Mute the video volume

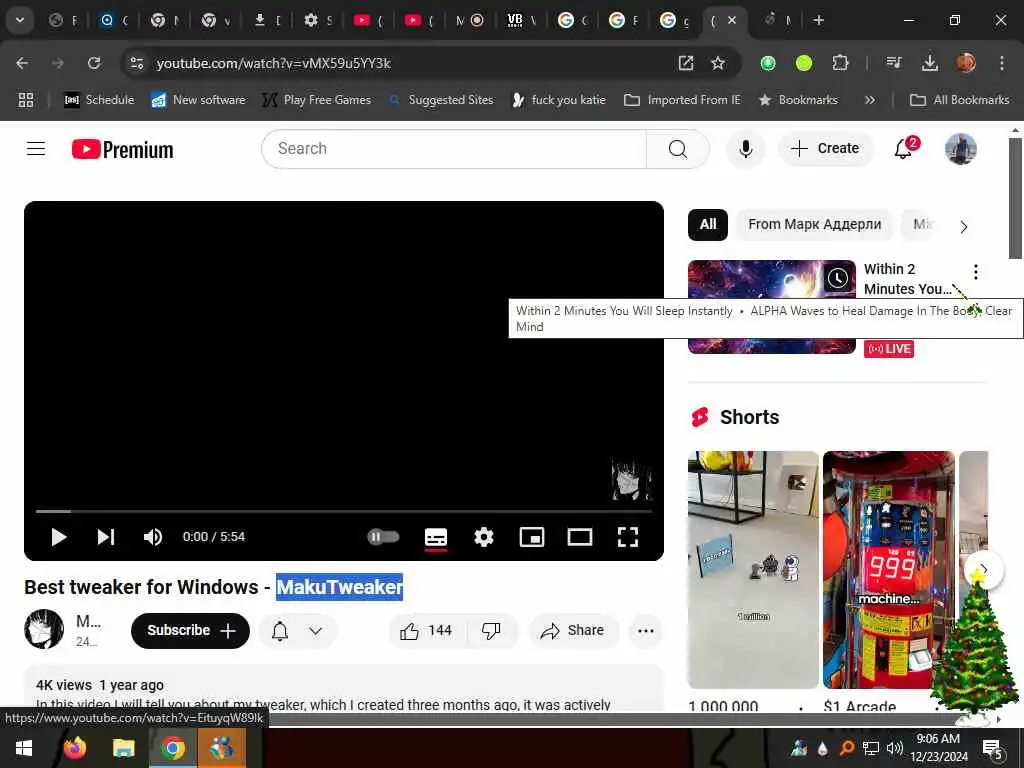pyautogui.click(x=153, y=537)
